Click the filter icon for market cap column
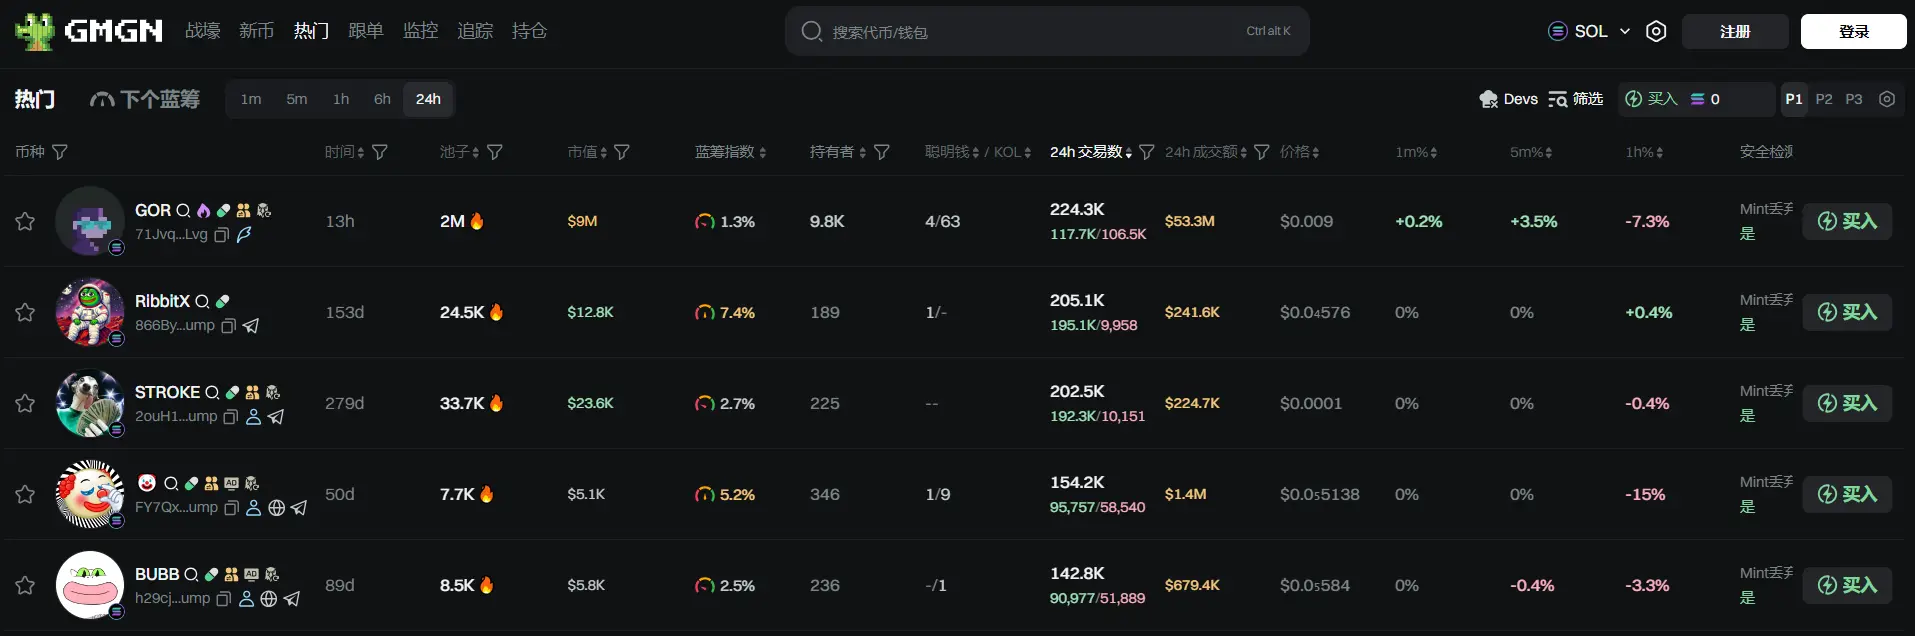The image size is (1915, 636). [622, 152]
